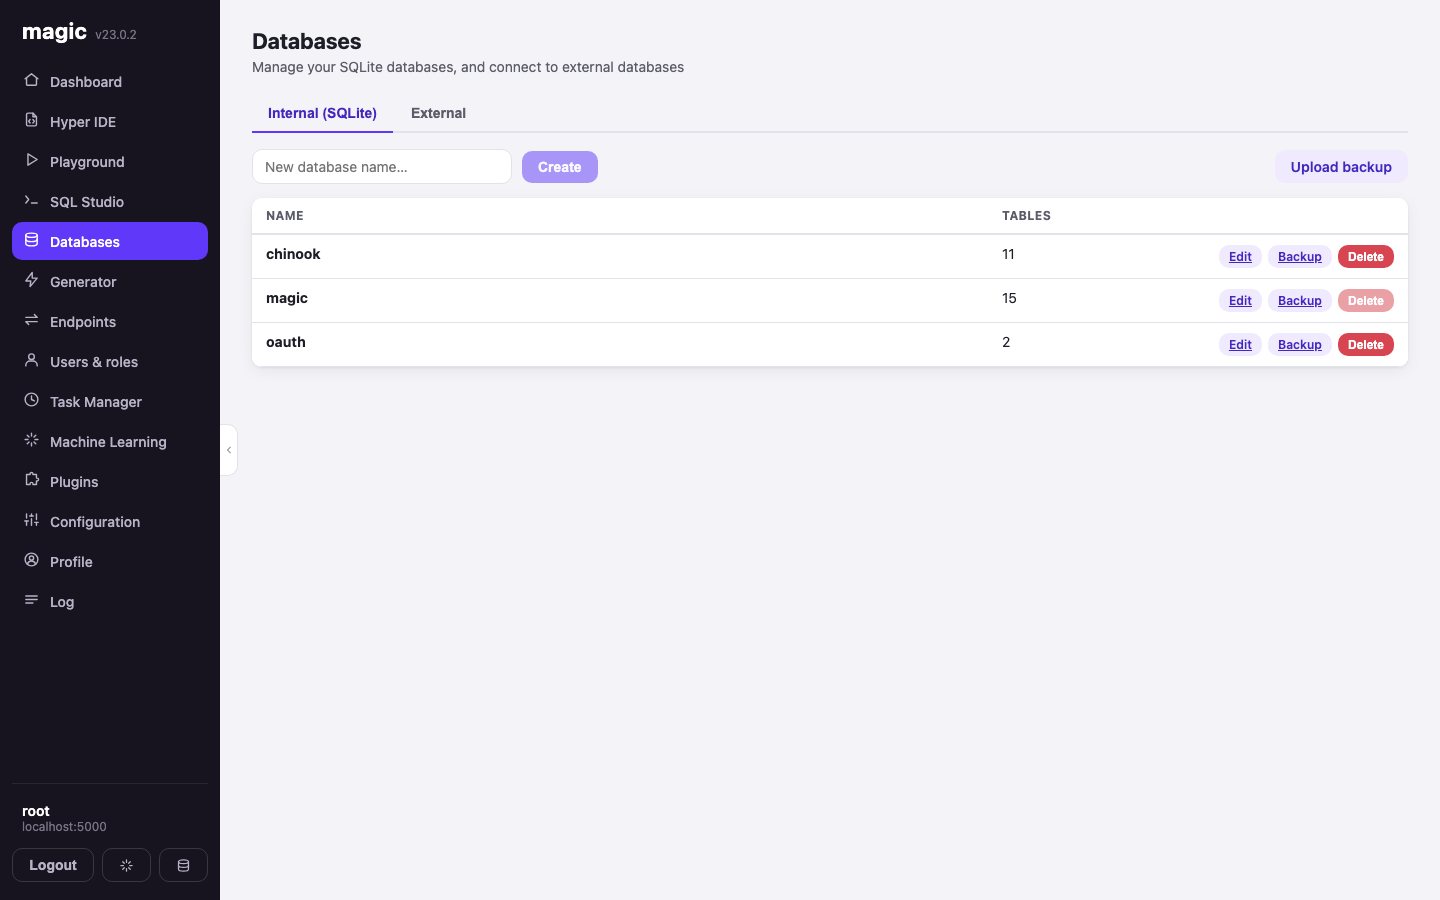This screenshot has height=900, width=1440.
Task: Open the Dashboard home icon
Action: coord(31,80)
